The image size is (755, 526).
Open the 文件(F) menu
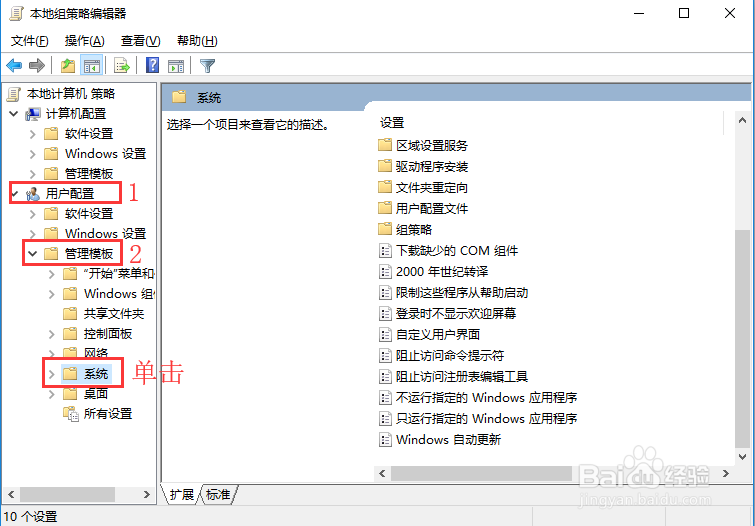(x=30, y=41)
